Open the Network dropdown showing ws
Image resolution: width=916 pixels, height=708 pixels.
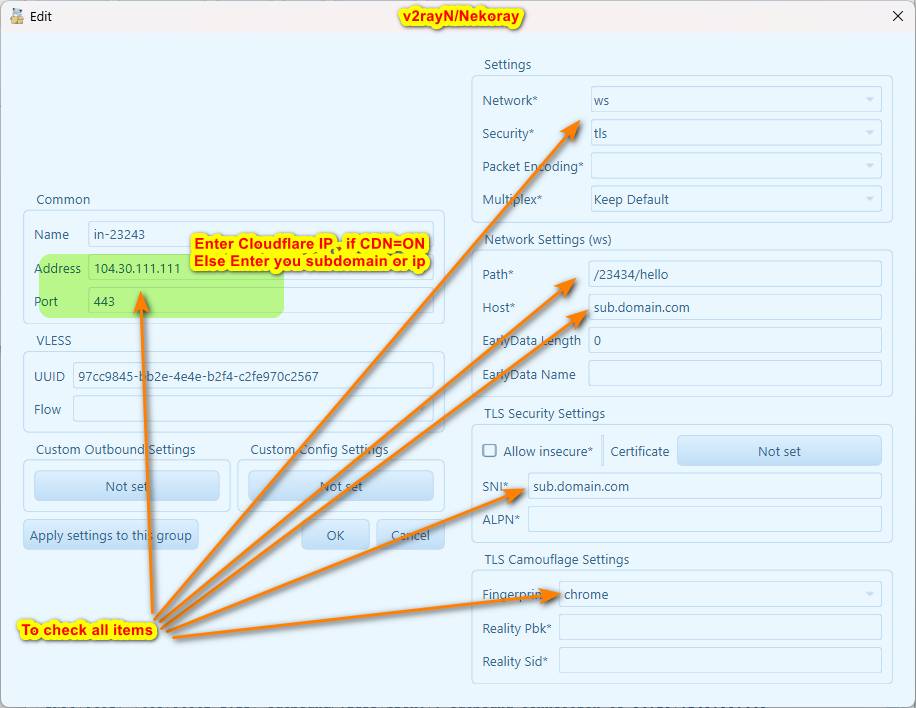pos(736,100)
